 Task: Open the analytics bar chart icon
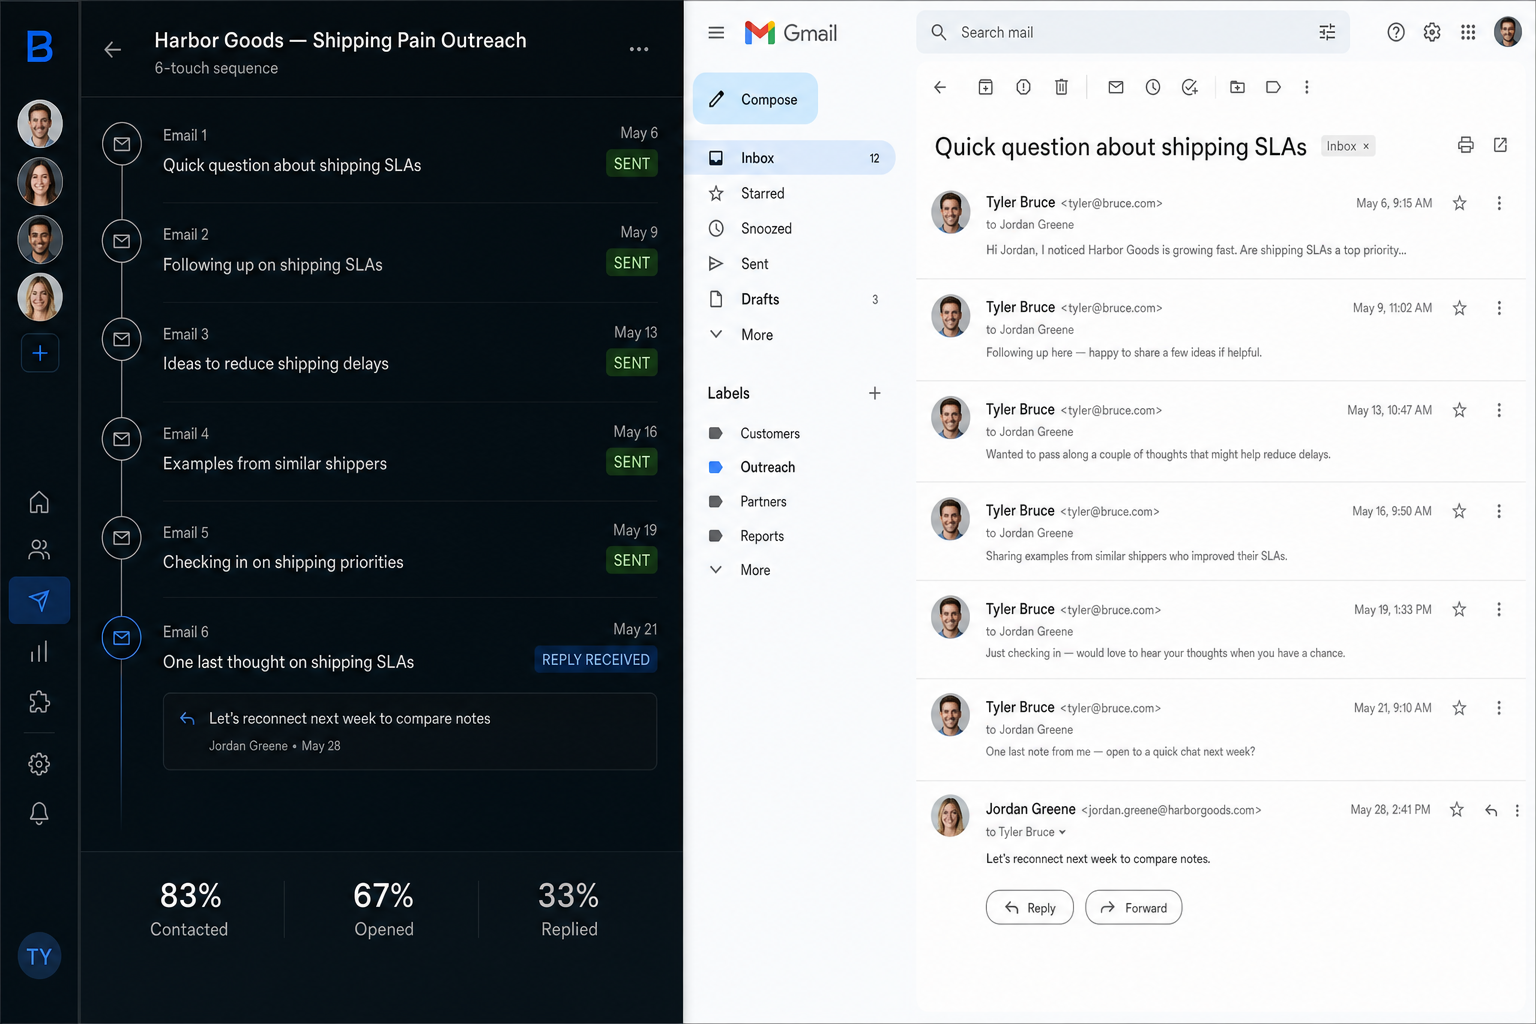click(39, 652)
